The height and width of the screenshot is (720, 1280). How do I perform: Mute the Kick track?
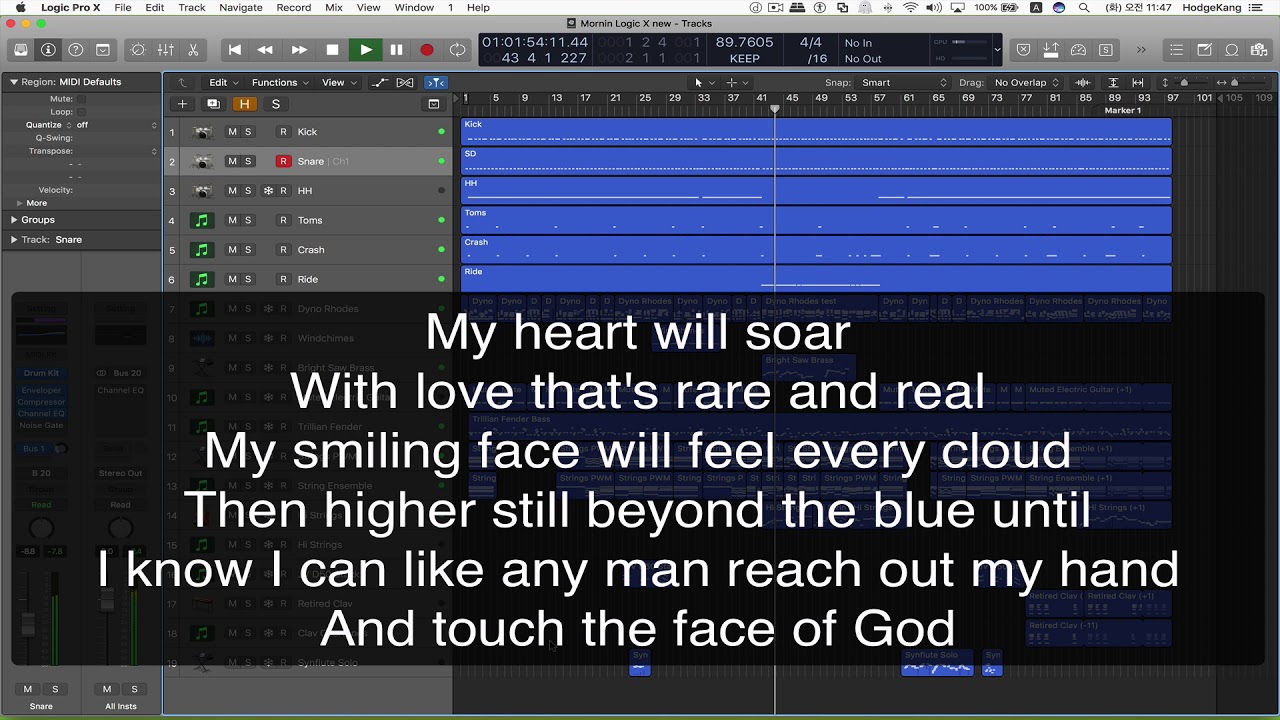coord(232,132)
